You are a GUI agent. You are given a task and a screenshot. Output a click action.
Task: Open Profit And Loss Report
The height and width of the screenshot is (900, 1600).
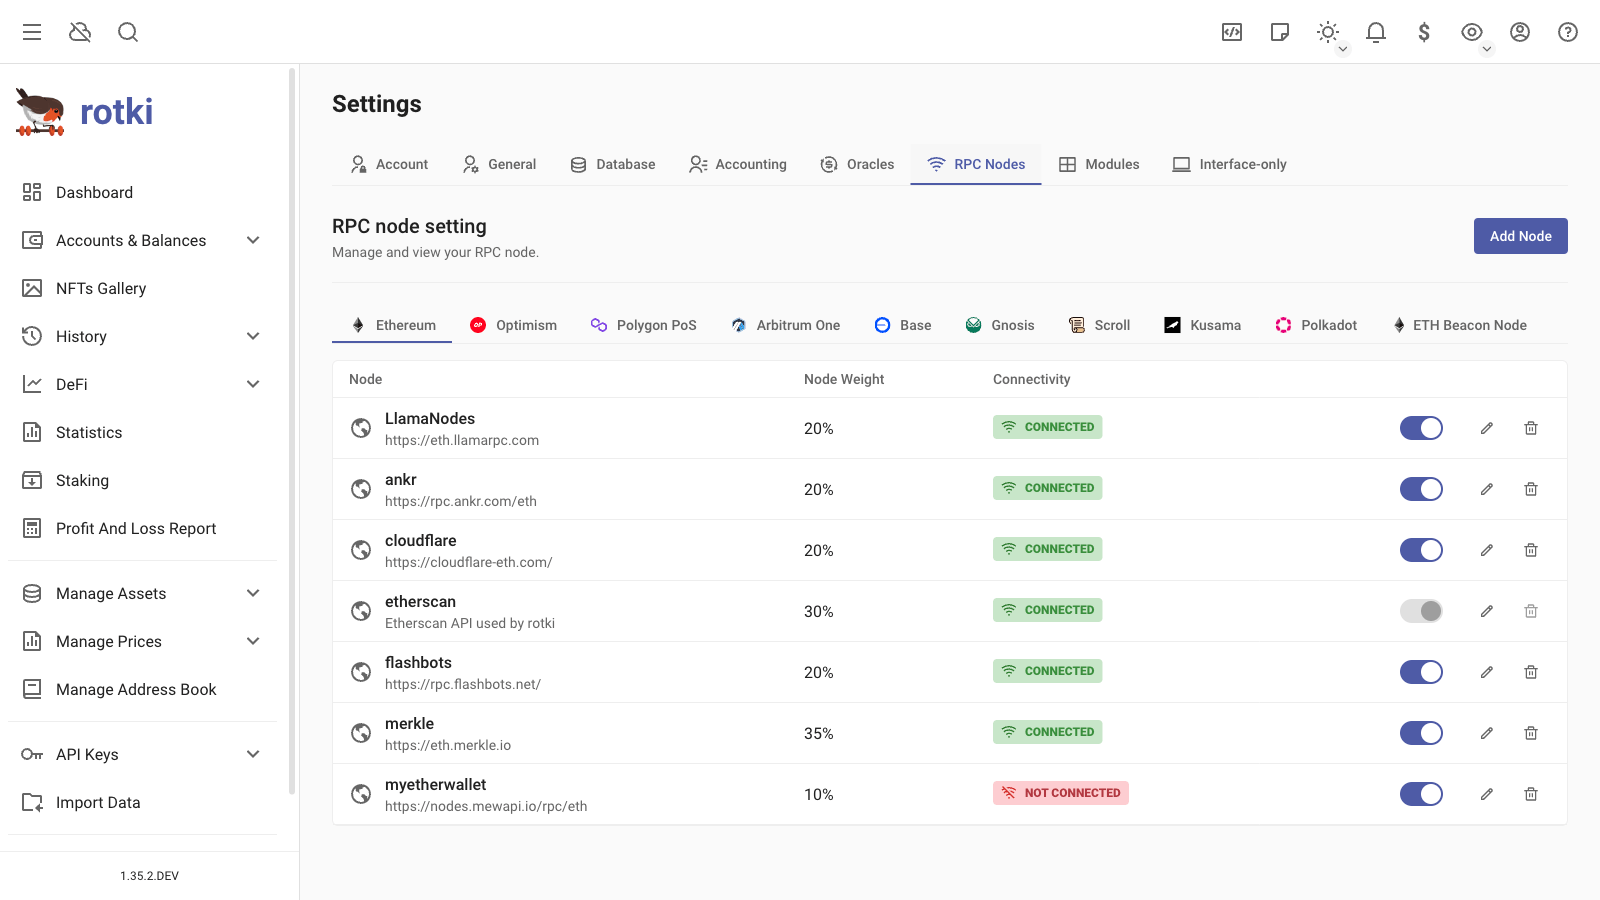[x=142, y=528]
